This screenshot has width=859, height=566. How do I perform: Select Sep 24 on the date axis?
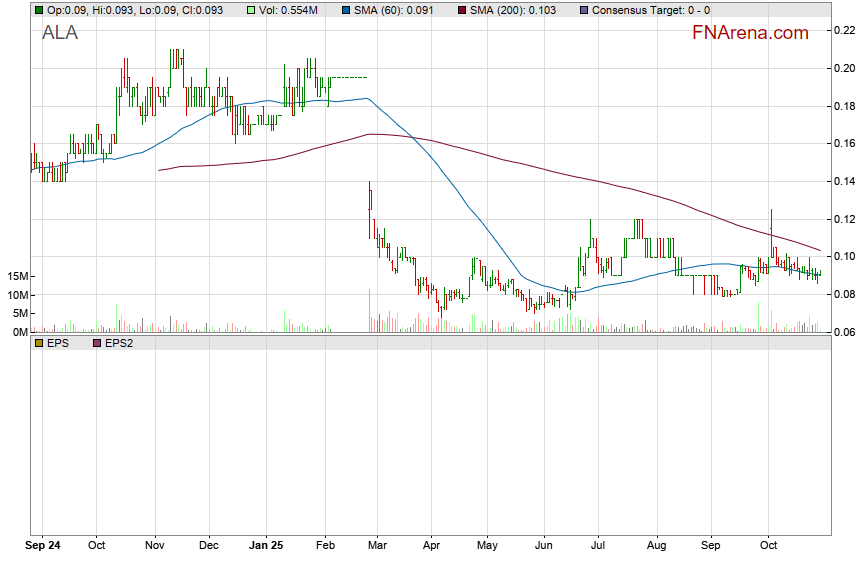pyautogui.click(x=43, y=547)
